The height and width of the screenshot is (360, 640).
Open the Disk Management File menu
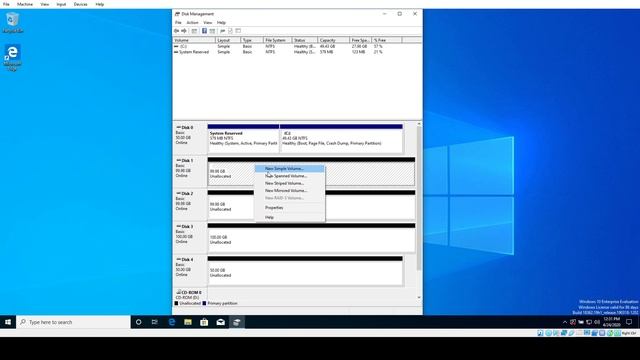coord(178,22)
